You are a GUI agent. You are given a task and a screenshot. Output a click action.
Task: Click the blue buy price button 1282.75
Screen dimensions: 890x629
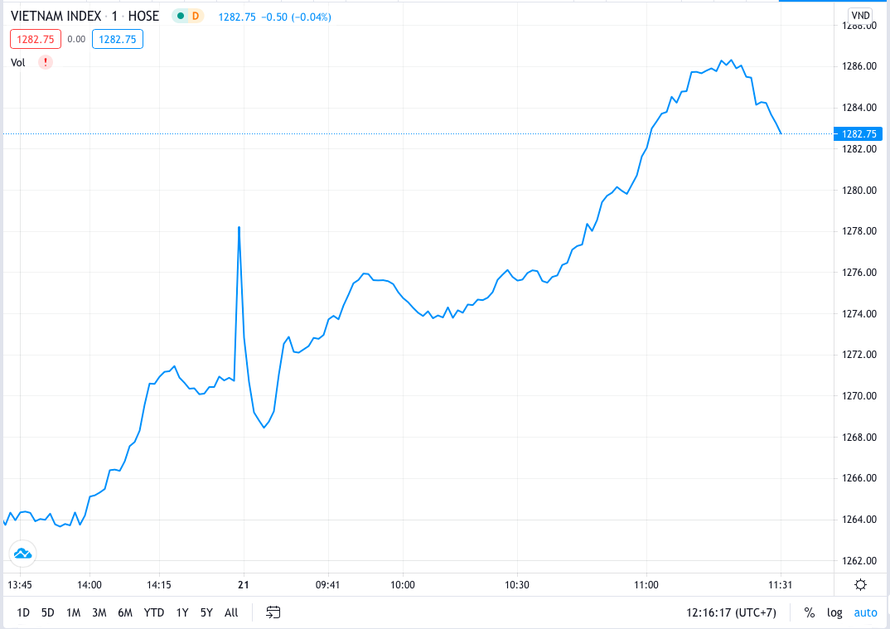click(x=117, y=39)
